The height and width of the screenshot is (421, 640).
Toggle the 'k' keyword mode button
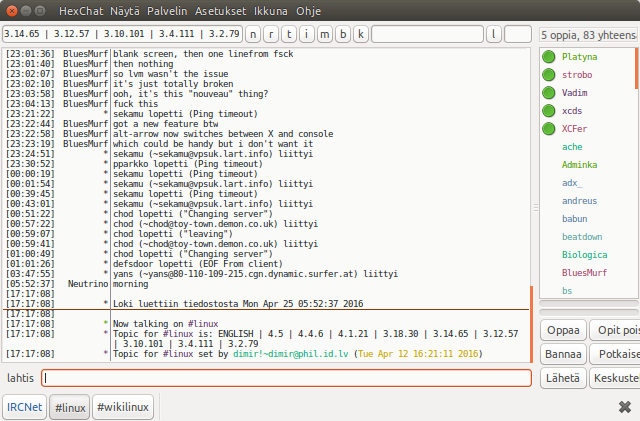tap(360, 34)
